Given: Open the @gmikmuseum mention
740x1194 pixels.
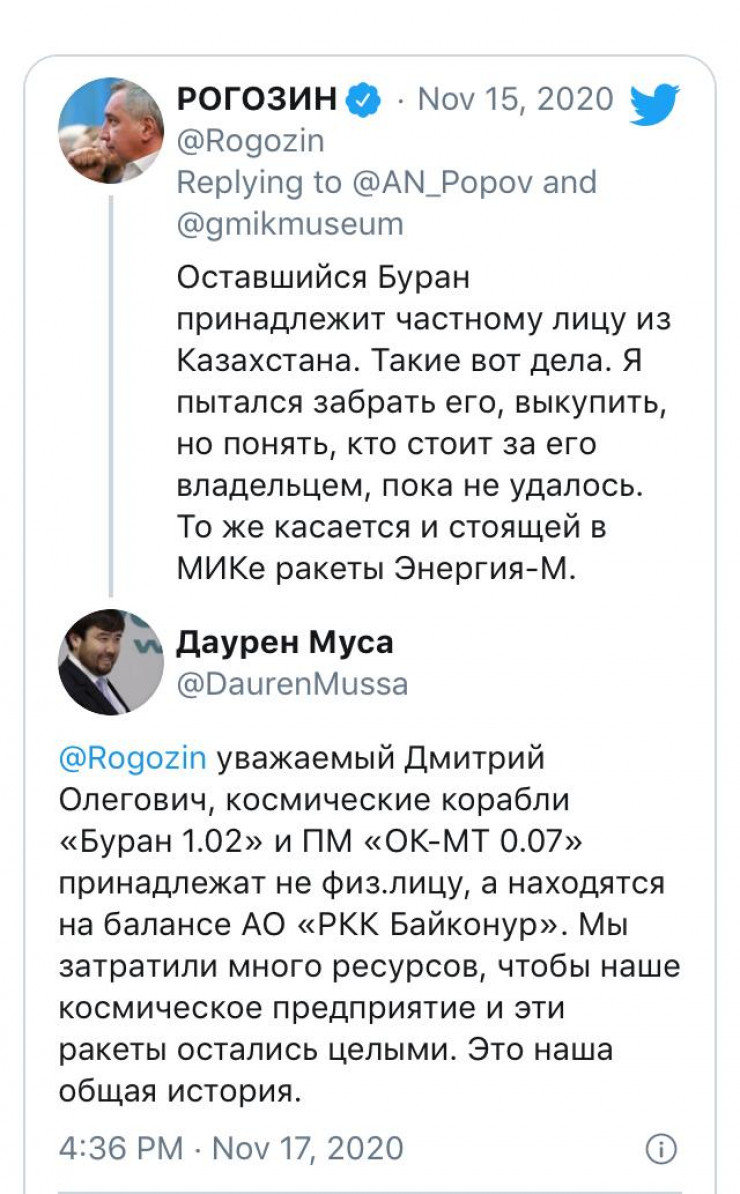Looking at the screenshot, I should pyautogui.click(x=290, y=223).
